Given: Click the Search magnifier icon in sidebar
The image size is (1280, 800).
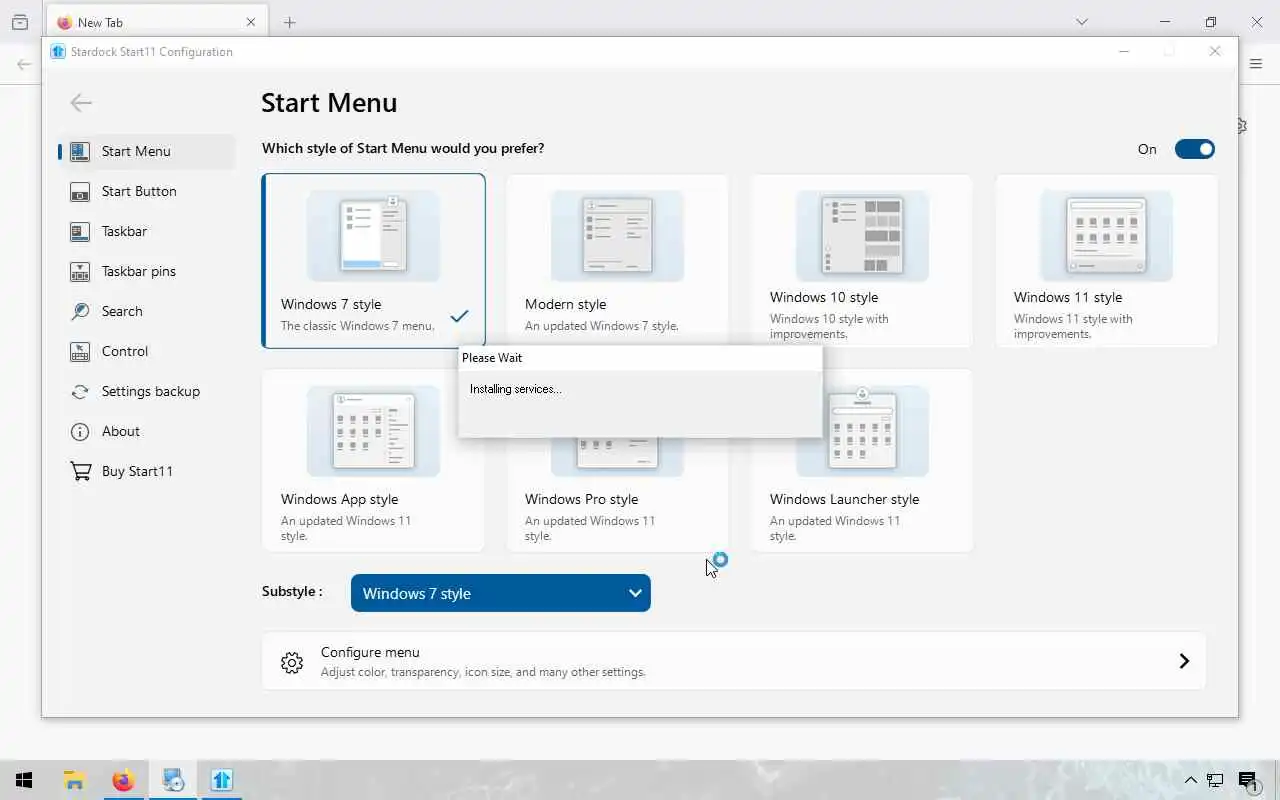Looking at the screenshot, I should click(x=80, y=311).
